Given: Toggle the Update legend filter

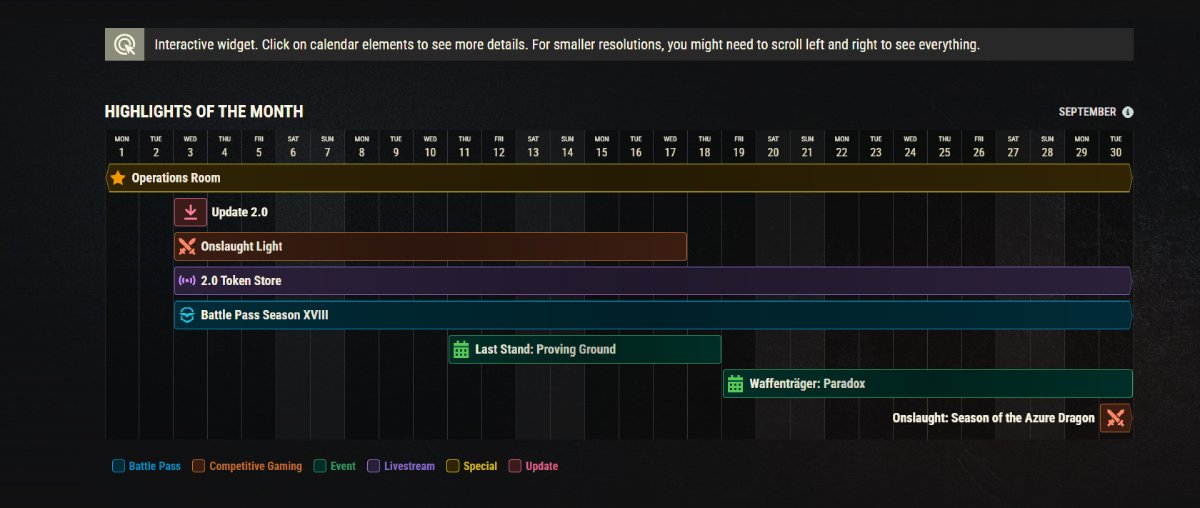Looking at the screenshot, I should point(533,466).
